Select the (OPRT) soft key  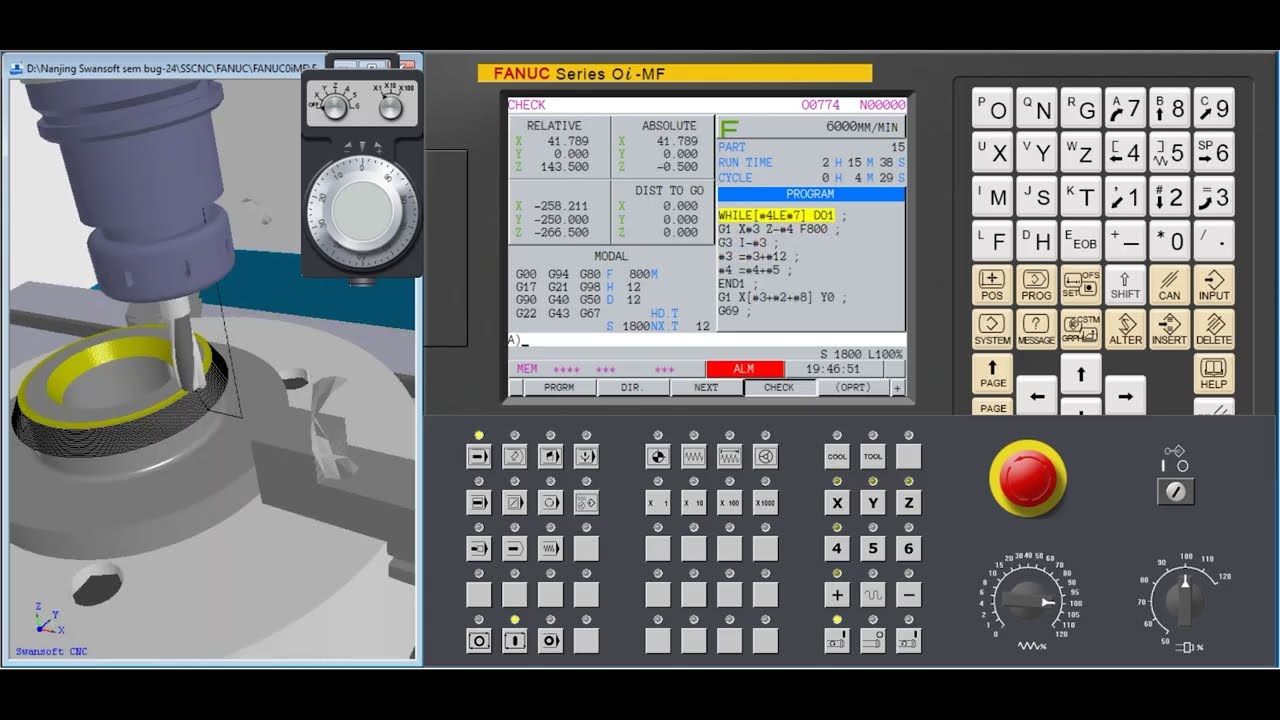[853, 388]
